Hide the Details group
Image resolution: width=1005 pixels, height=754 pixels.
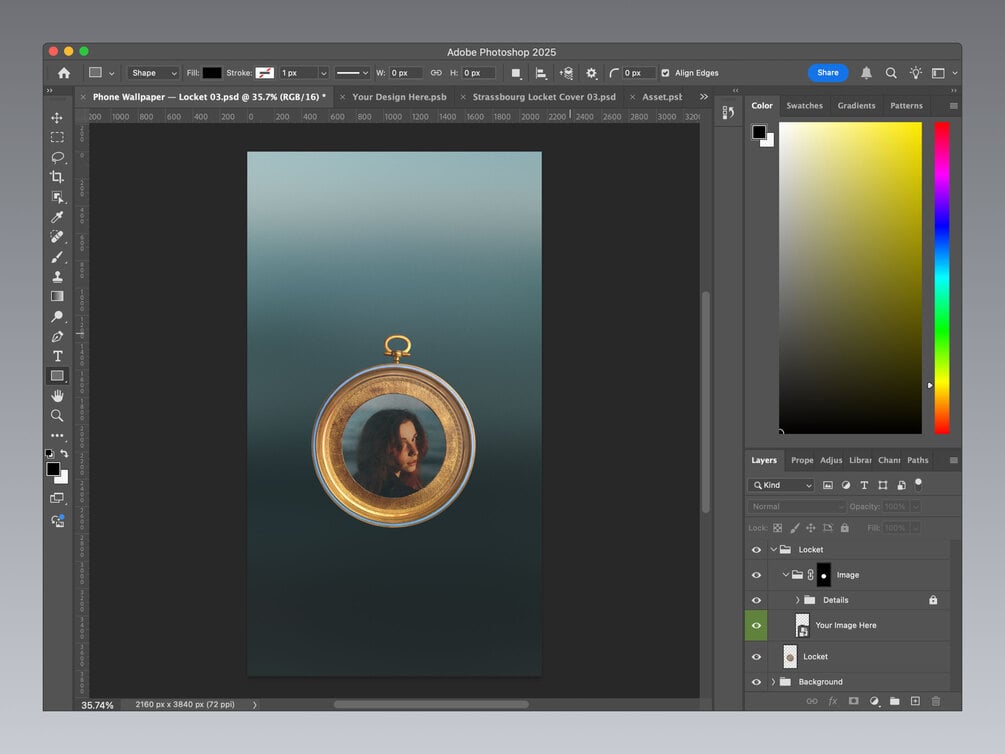756,600
